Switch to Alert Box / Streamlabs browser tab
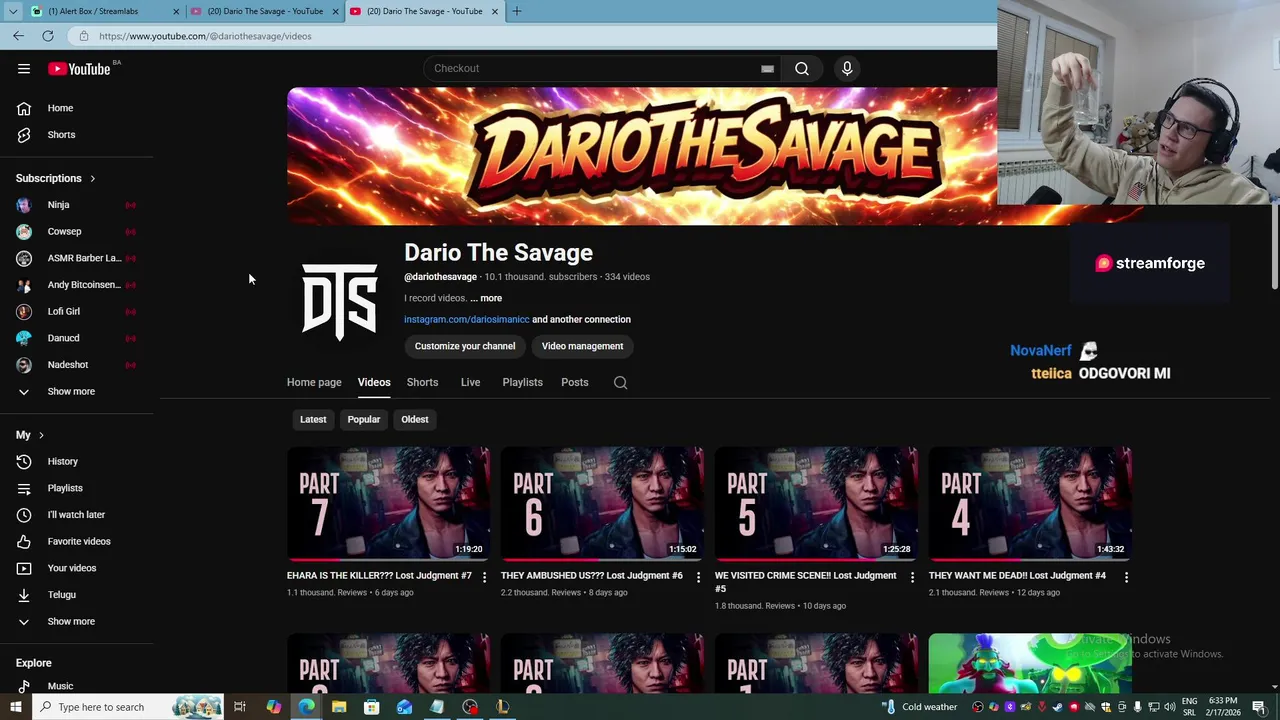Image resolution: width=1280 pixels, height=720 pixels. click(104, 11)
